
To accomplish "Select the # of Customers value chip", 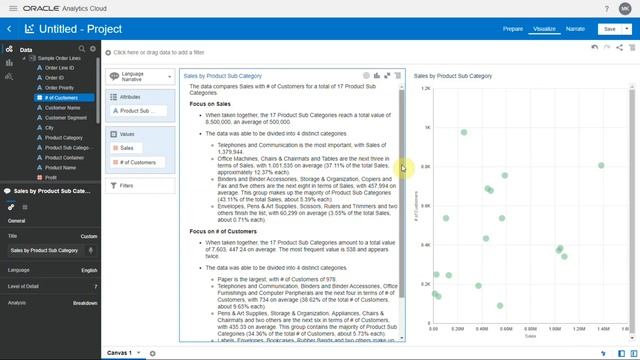I will 138,162.
